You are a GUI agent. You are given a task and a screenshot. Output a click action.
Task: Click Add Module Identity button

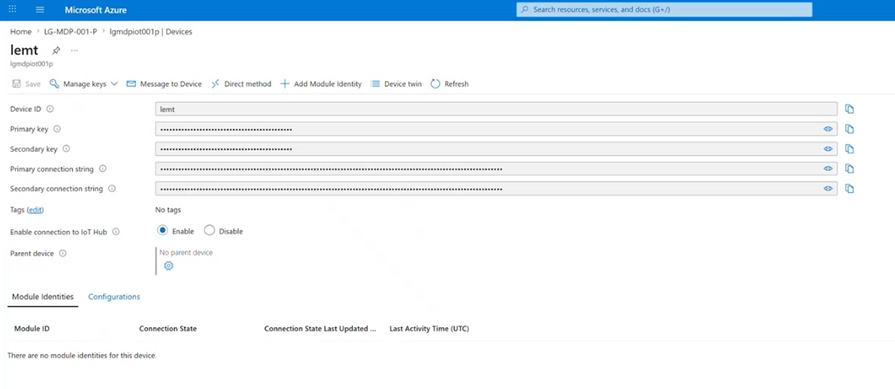click(321, 84)
